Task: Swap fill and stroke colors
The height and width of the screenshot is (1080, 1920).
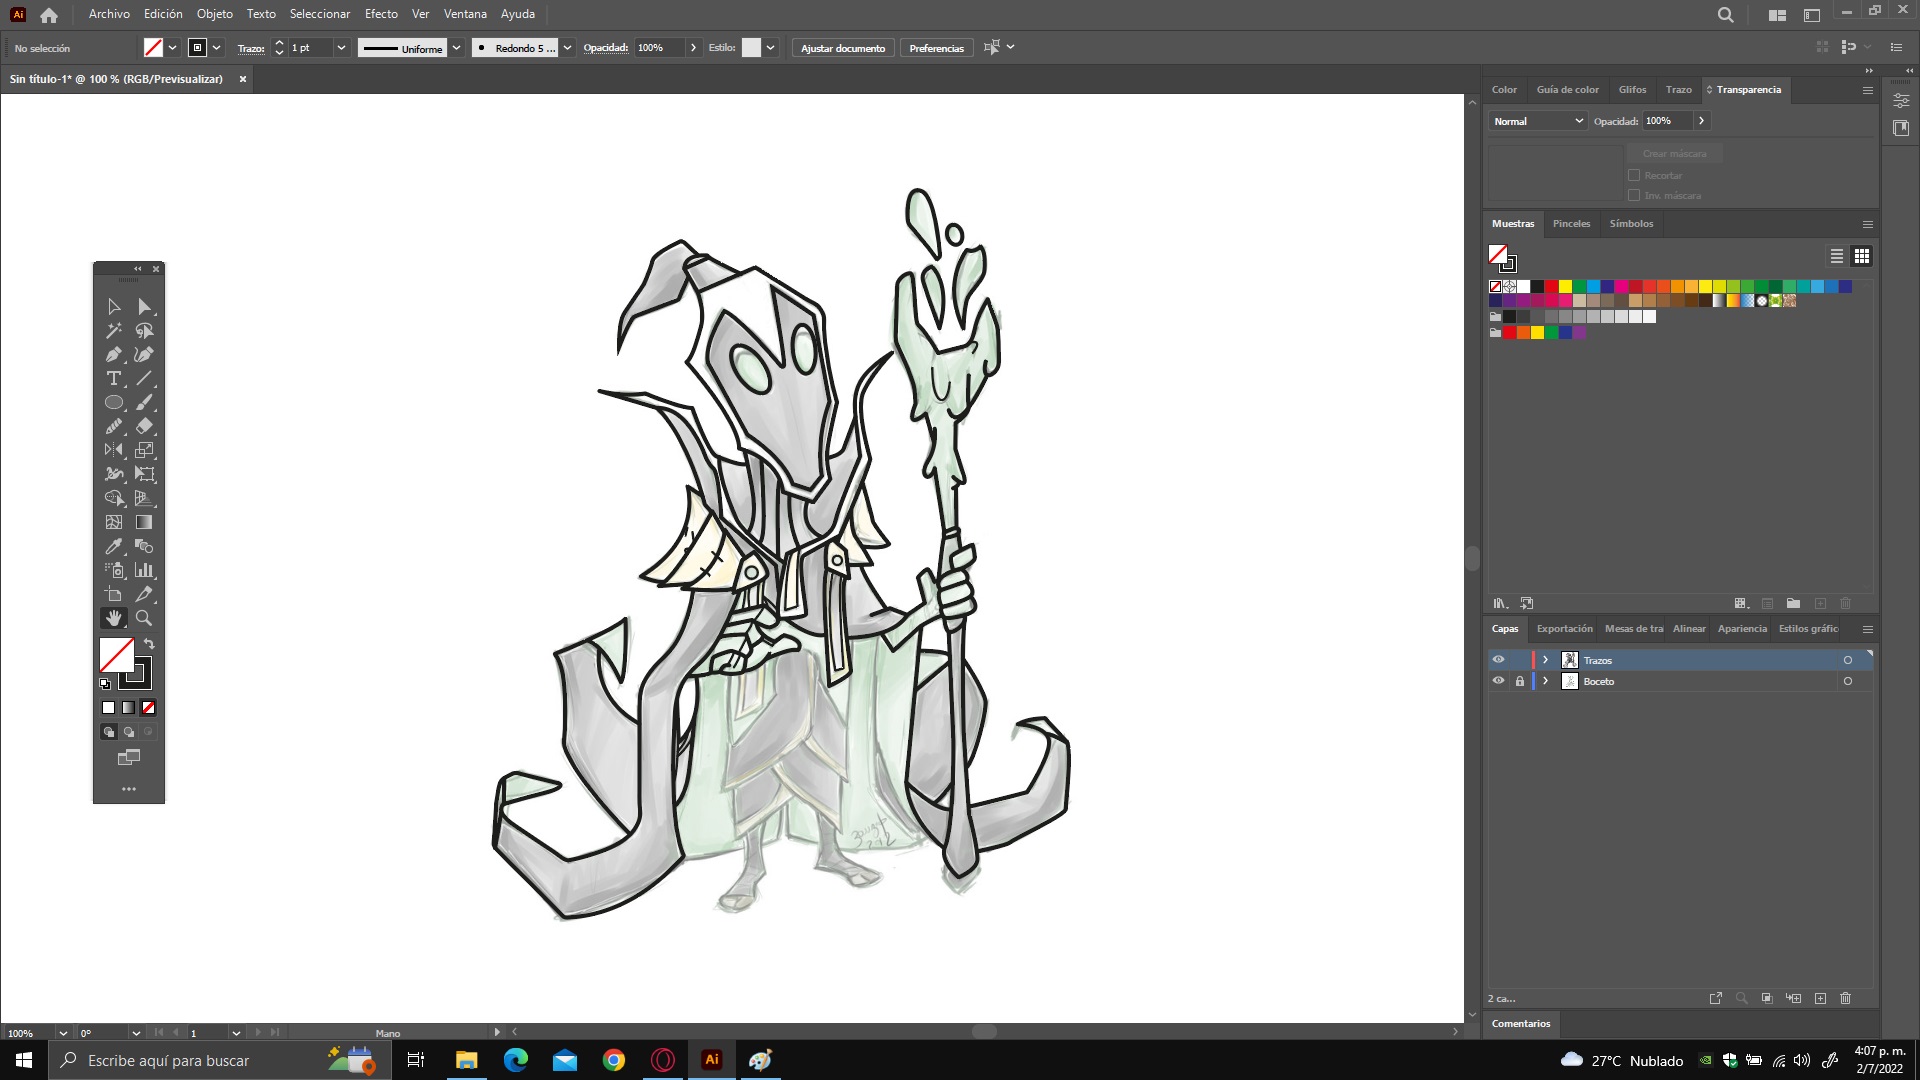Action: (x=149, y=644)
